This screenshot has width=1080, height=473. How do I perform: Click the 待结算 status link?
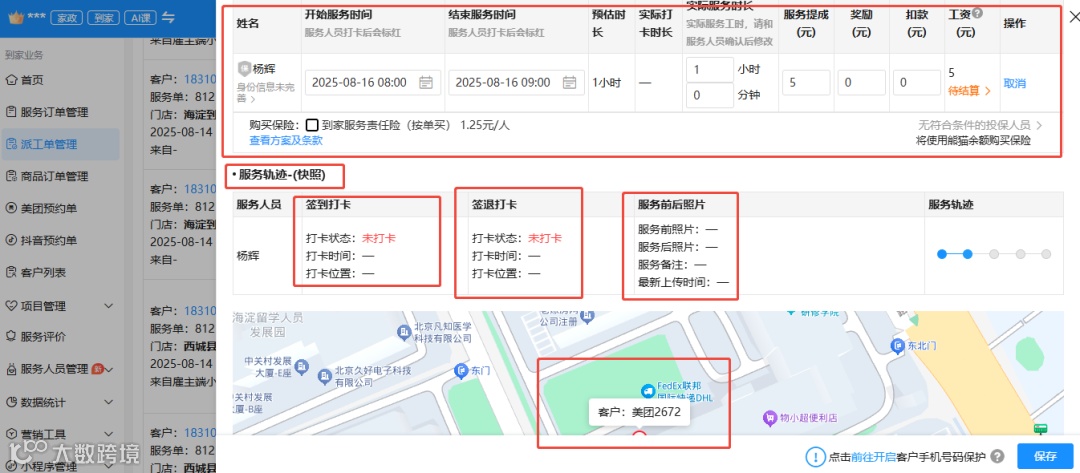click(969, 91)
